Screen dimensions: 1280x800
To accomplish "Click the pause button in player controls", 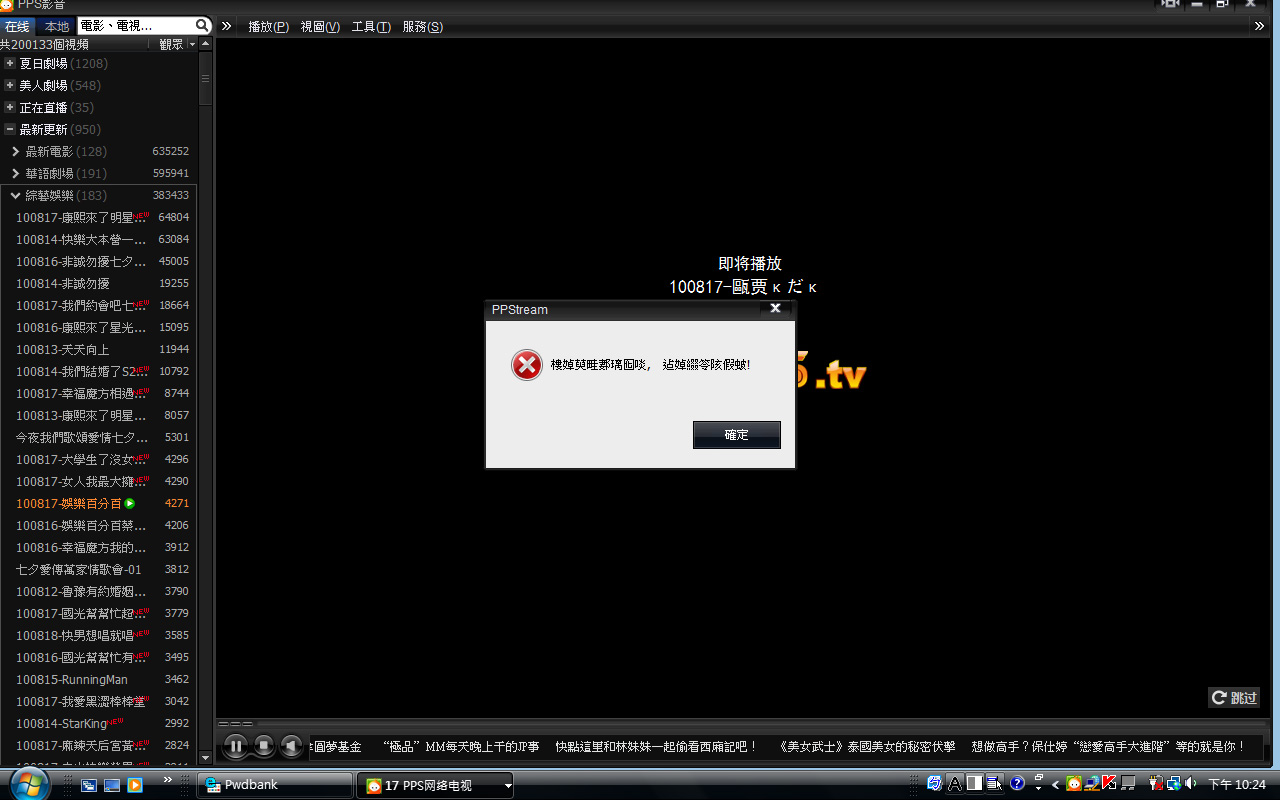I will coord(236,745).
